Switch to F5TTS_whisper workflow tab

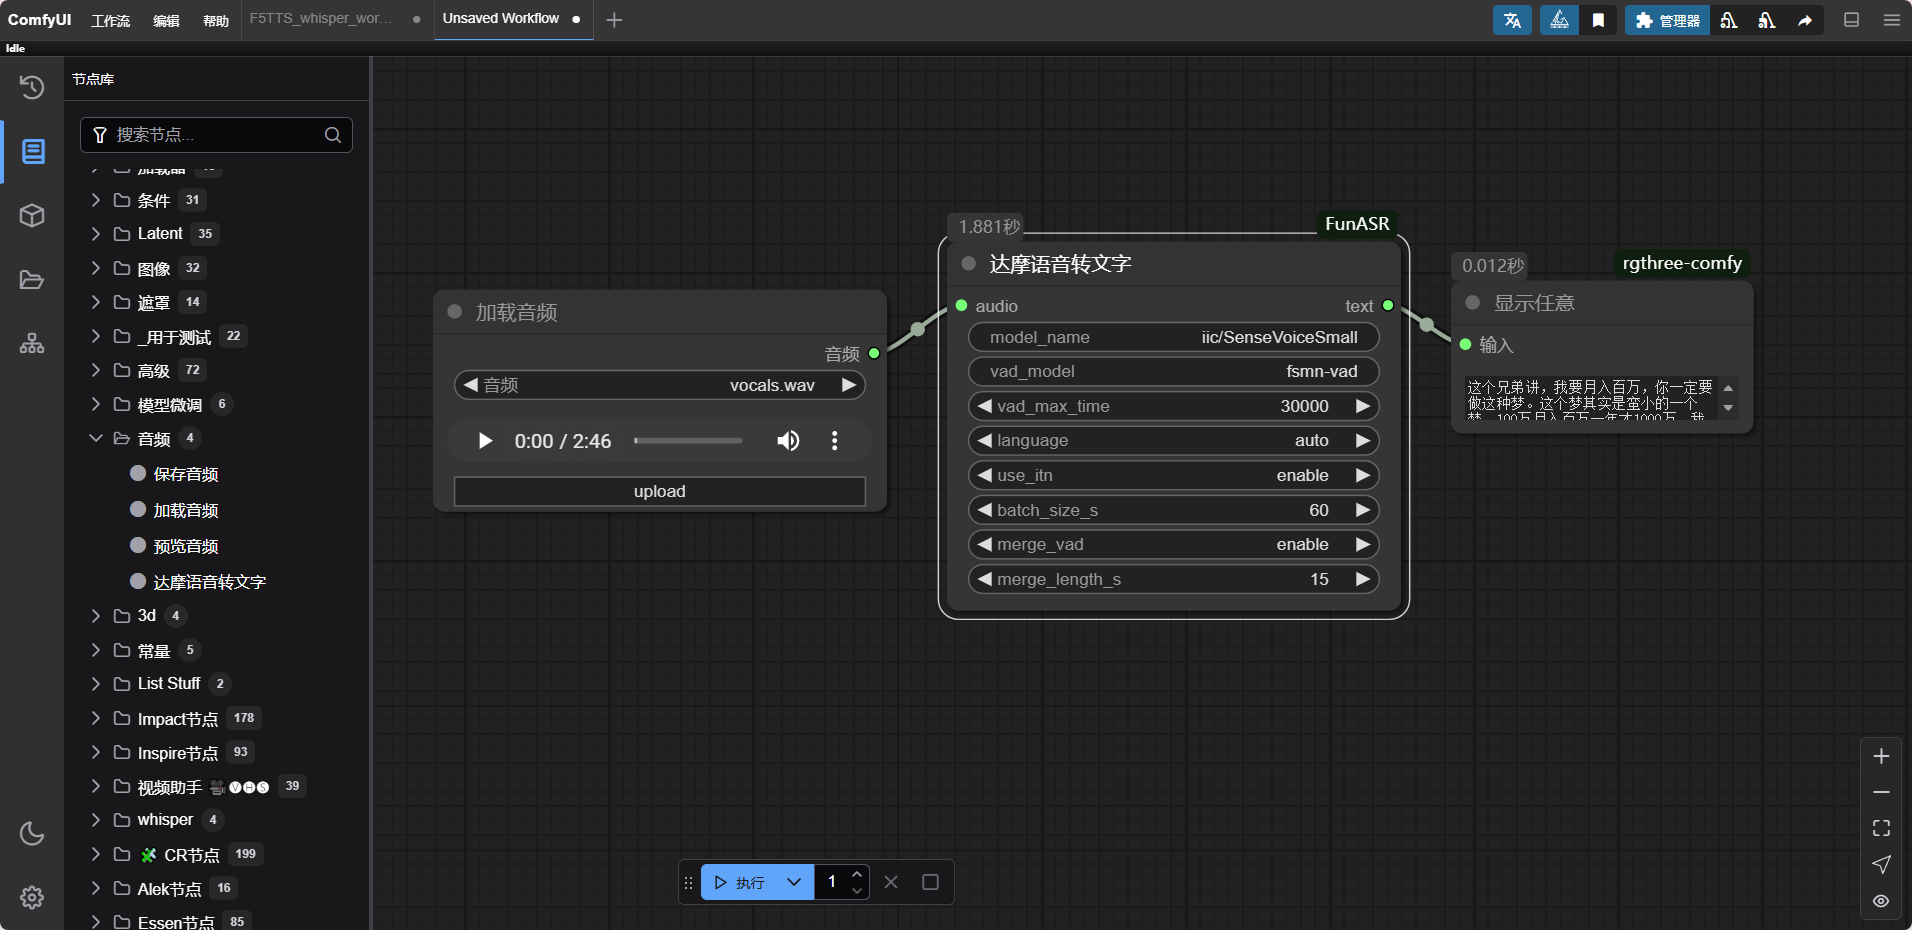coord(320,19)
